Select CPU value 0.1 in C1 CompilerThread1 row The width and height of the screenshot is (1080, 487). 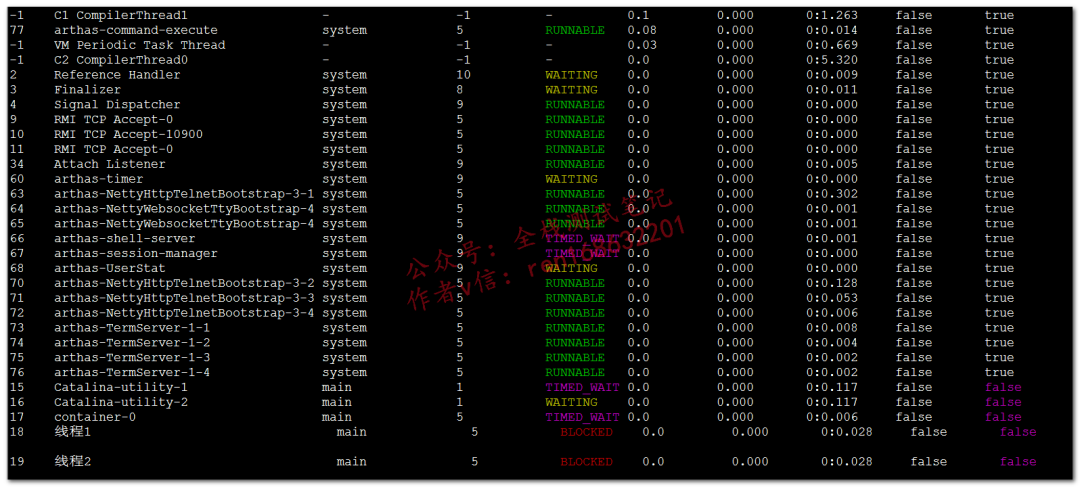point(638,15)
